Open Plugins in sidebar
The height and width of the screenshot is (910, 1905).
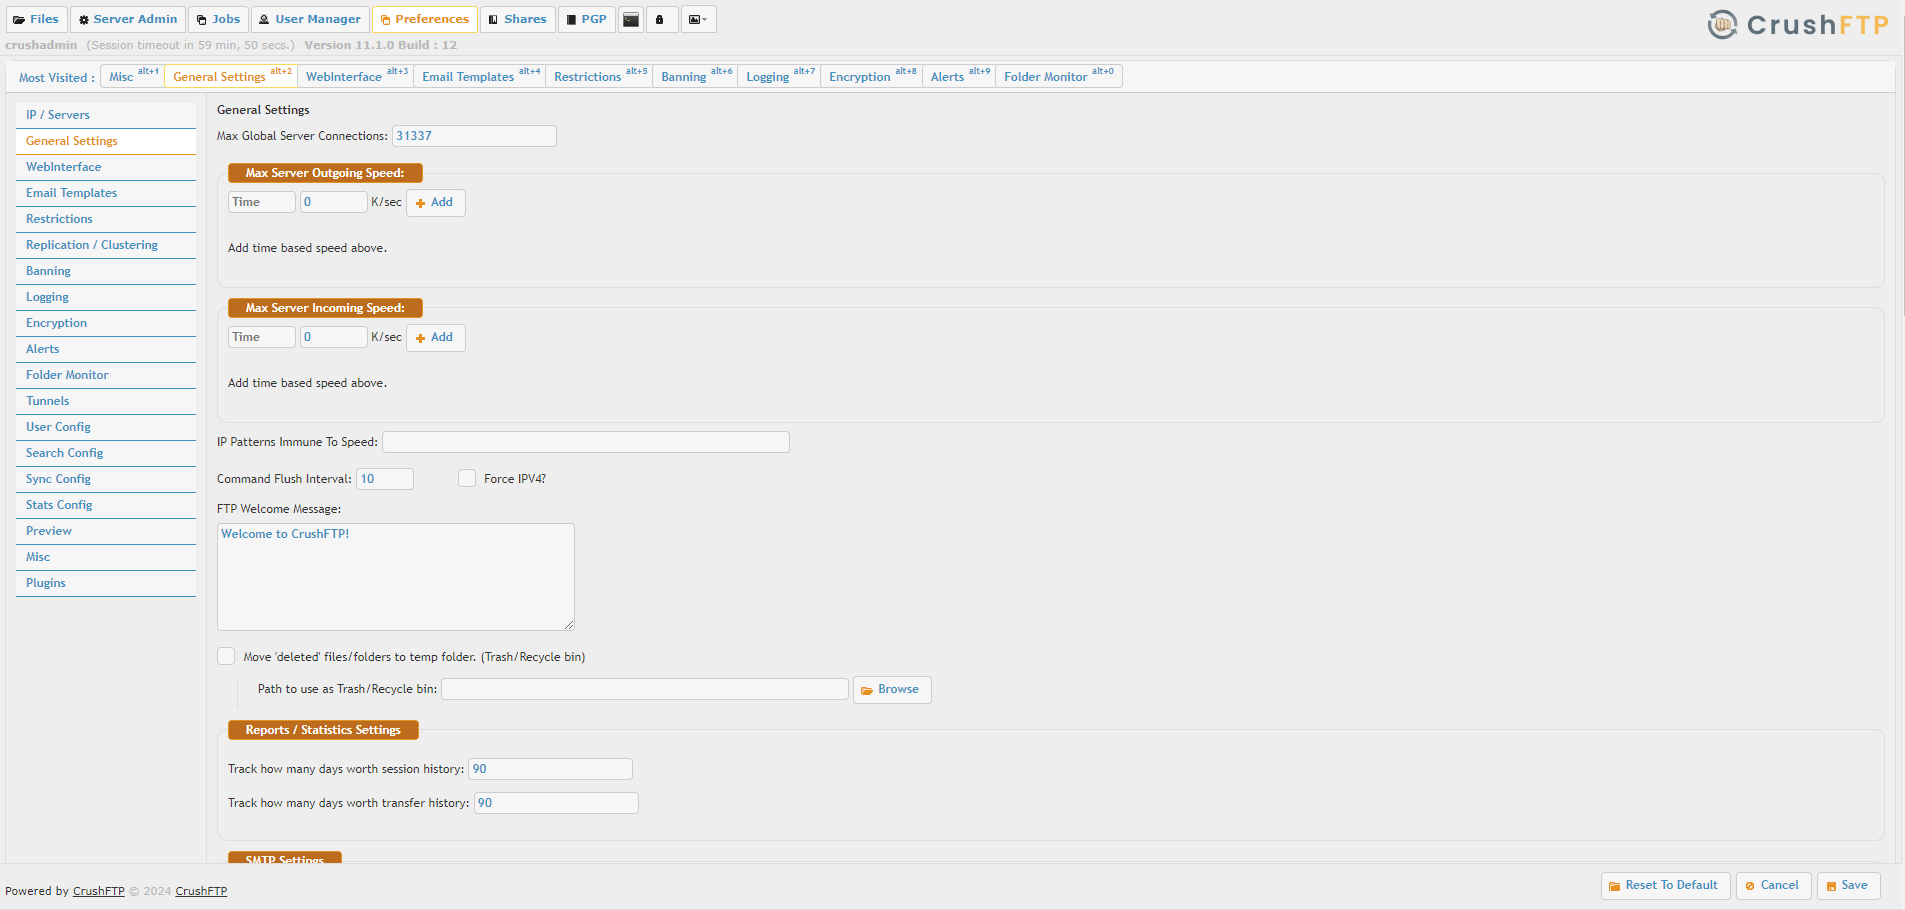(106, 583)
